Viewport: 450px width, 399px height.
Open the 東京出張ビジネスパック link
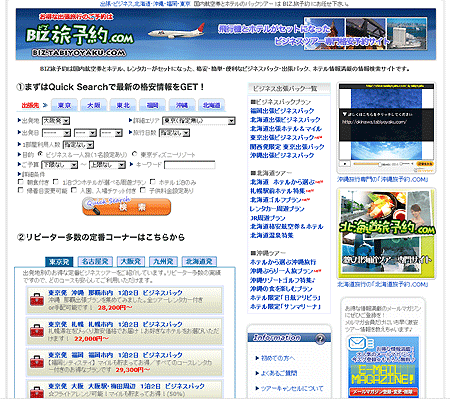[x=282, y=138]
